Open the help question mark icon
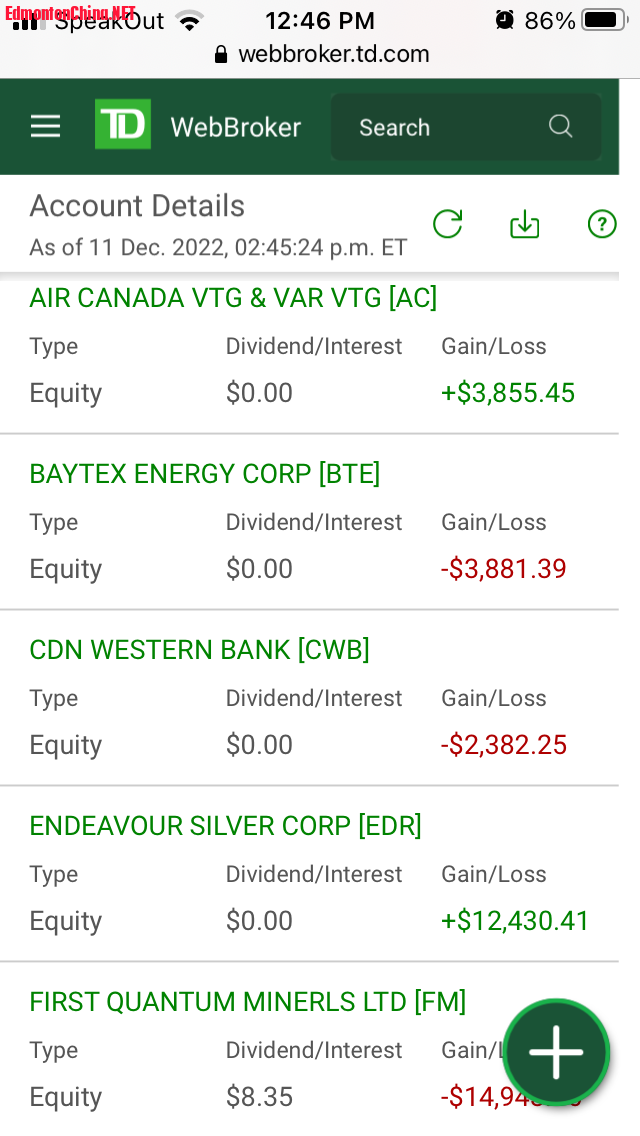Viewport: 640px width, 1136px height. pyautogui.click(x=601, y=225)
